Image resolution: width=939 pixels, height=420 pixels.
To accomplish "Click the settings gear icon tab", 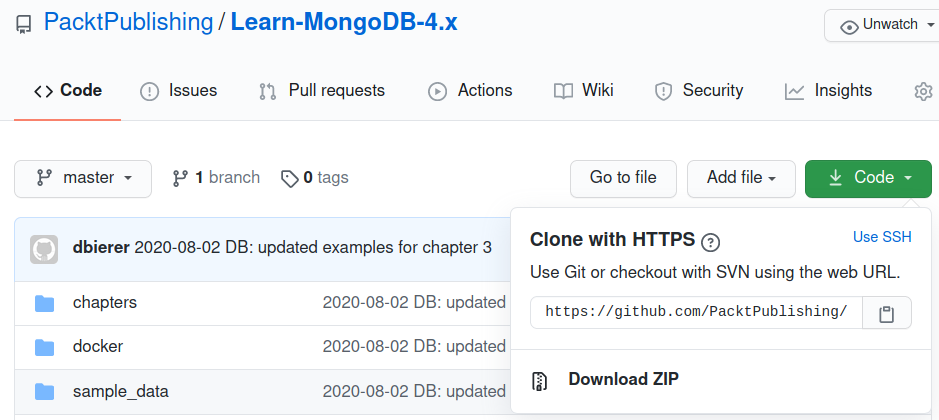I will [x=923, y=91].
